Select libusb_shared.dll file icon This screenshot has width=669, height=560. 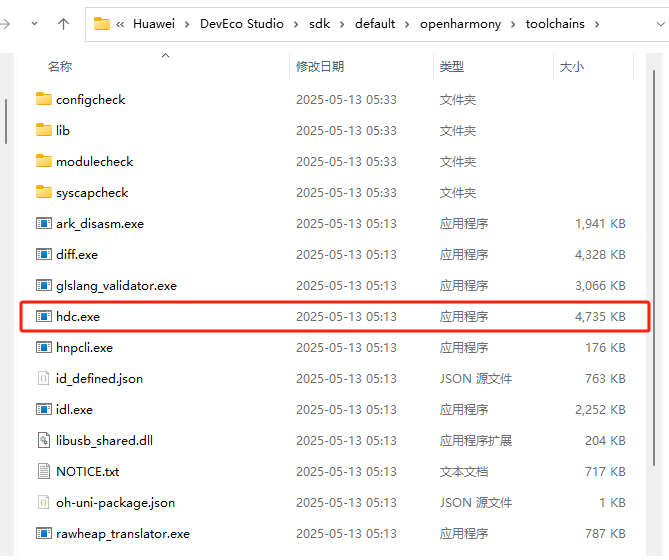[x=44, y=440]
